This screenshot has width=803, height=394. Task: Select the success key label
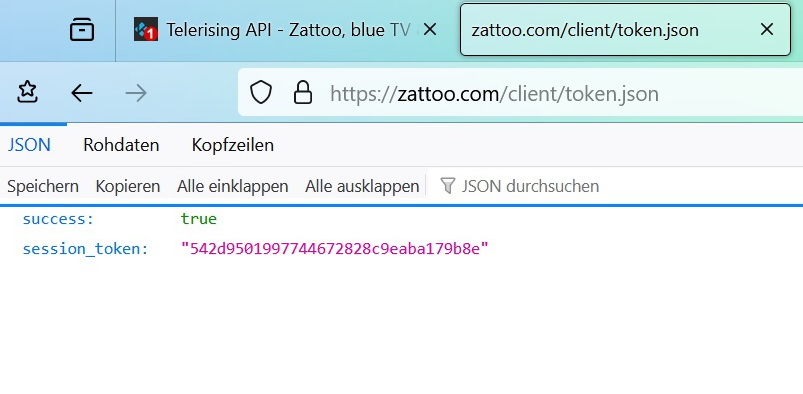58,219
